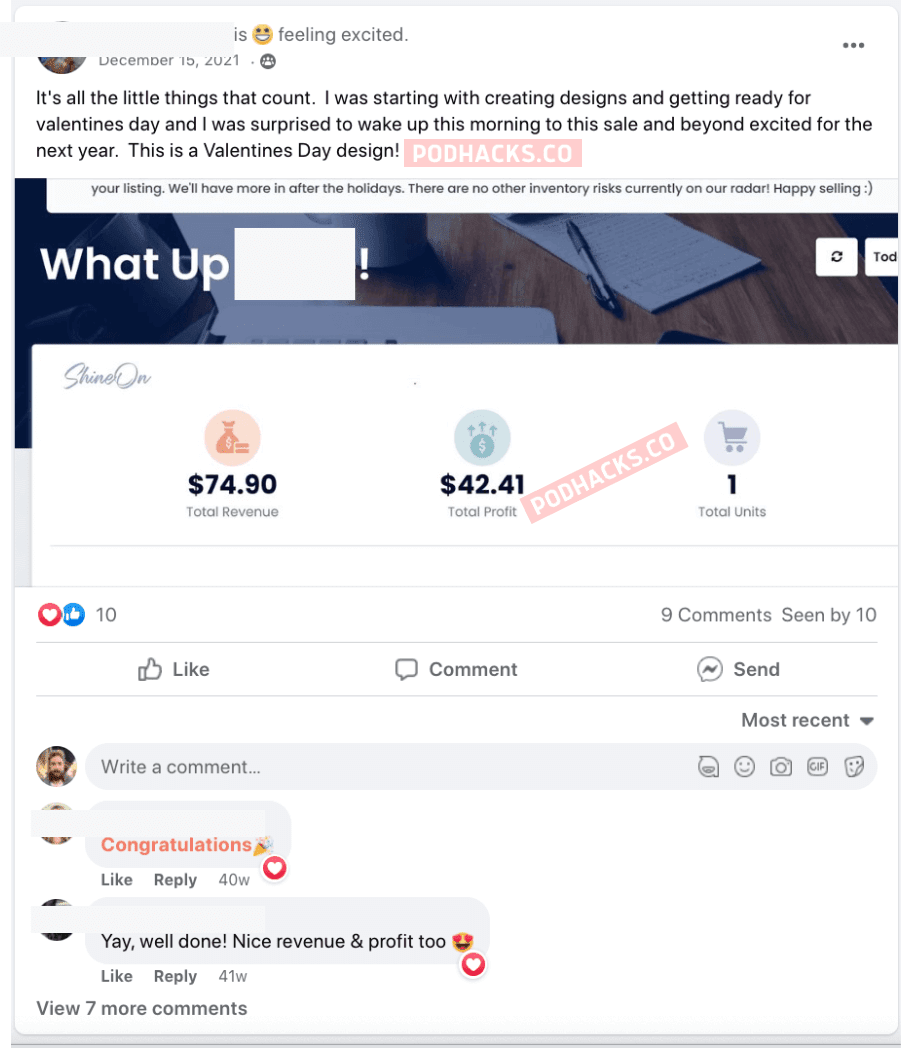The height and width of the screenshot is (1048, 912).
Task: Click the Total Profit dollar icon
Action: tap(482, 438)
